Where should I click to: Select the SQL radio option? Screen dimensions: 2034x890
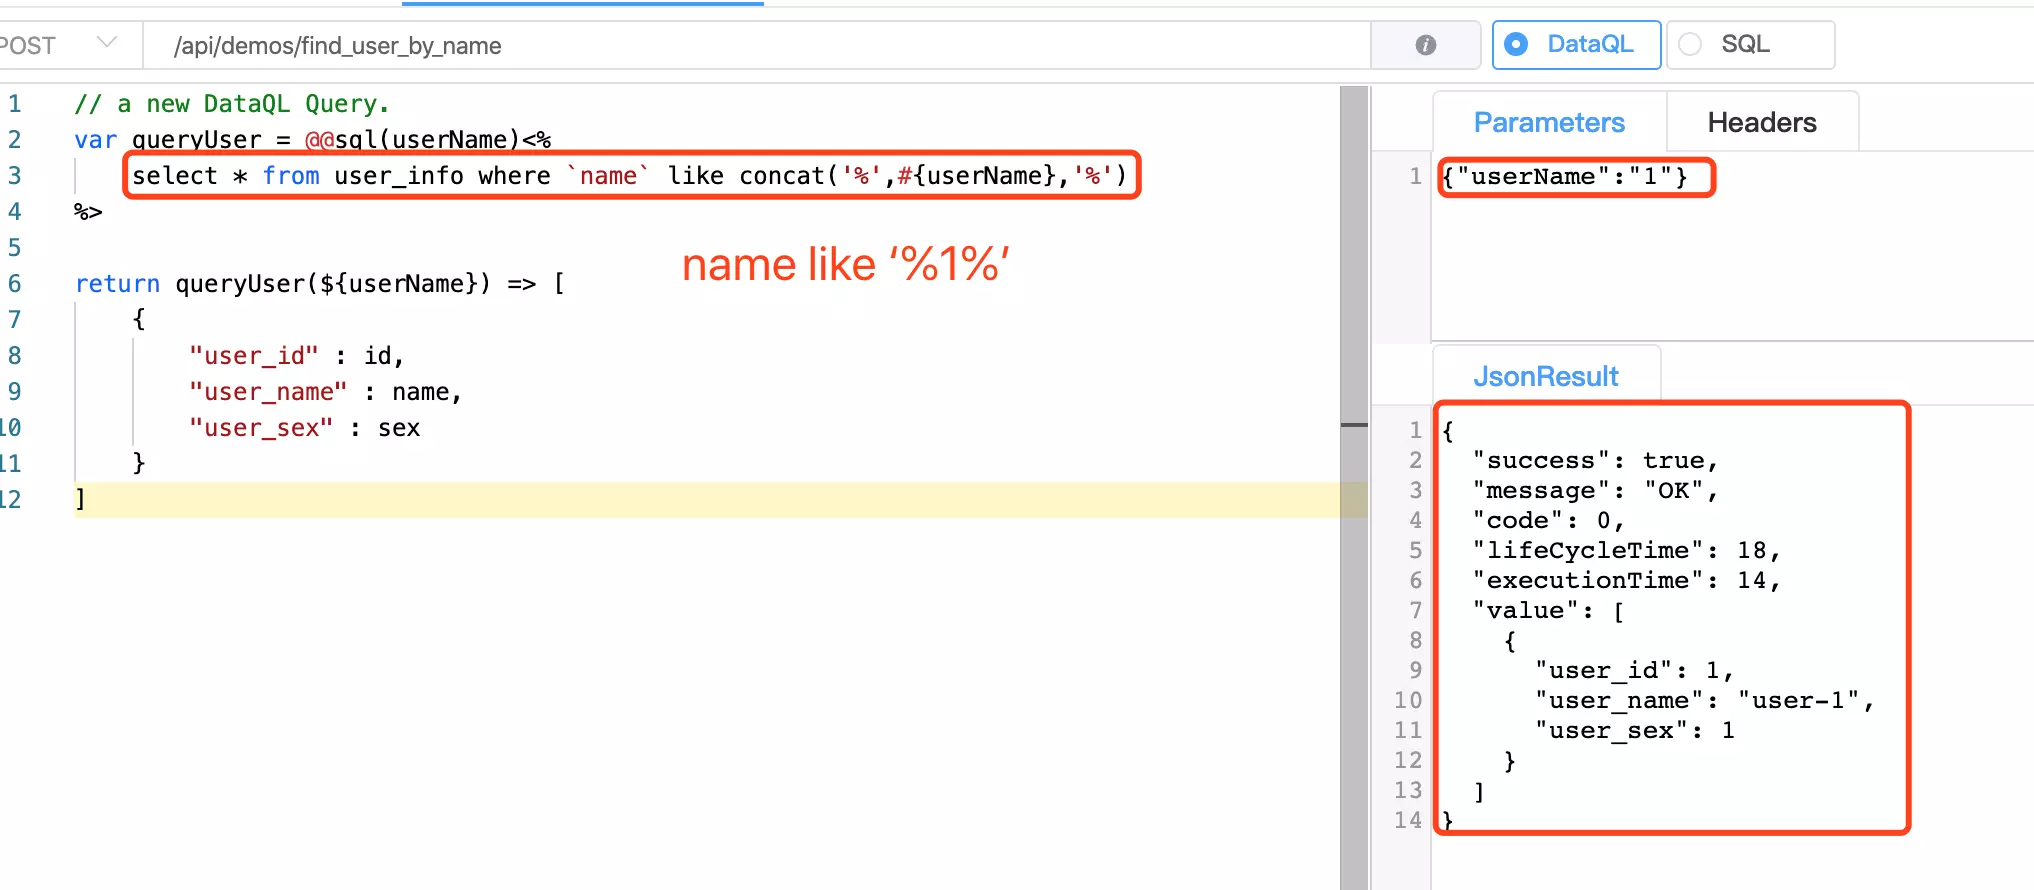(x=1748, y=45)
